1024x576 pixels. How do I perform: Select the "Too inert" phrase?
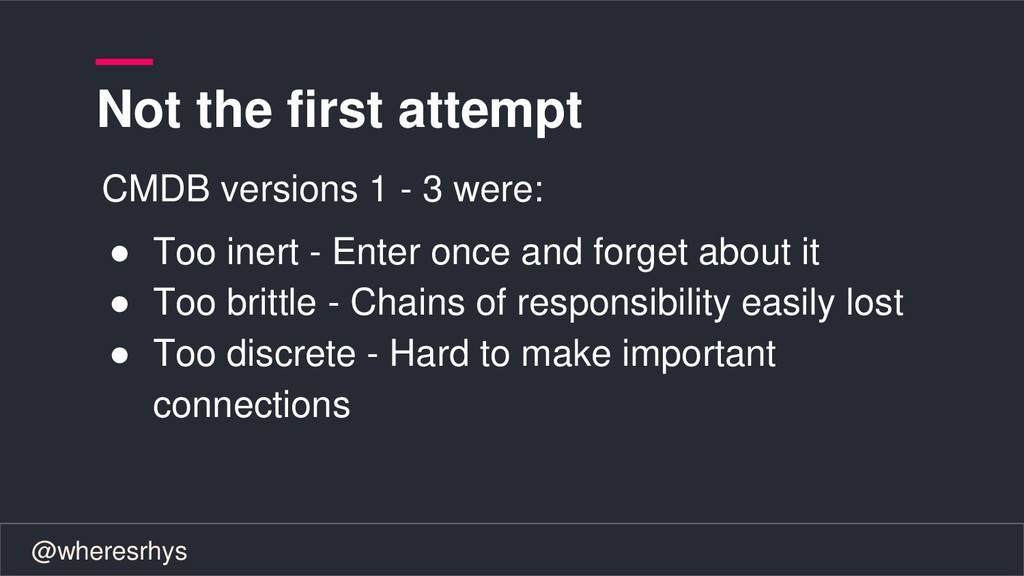(226, 252)
